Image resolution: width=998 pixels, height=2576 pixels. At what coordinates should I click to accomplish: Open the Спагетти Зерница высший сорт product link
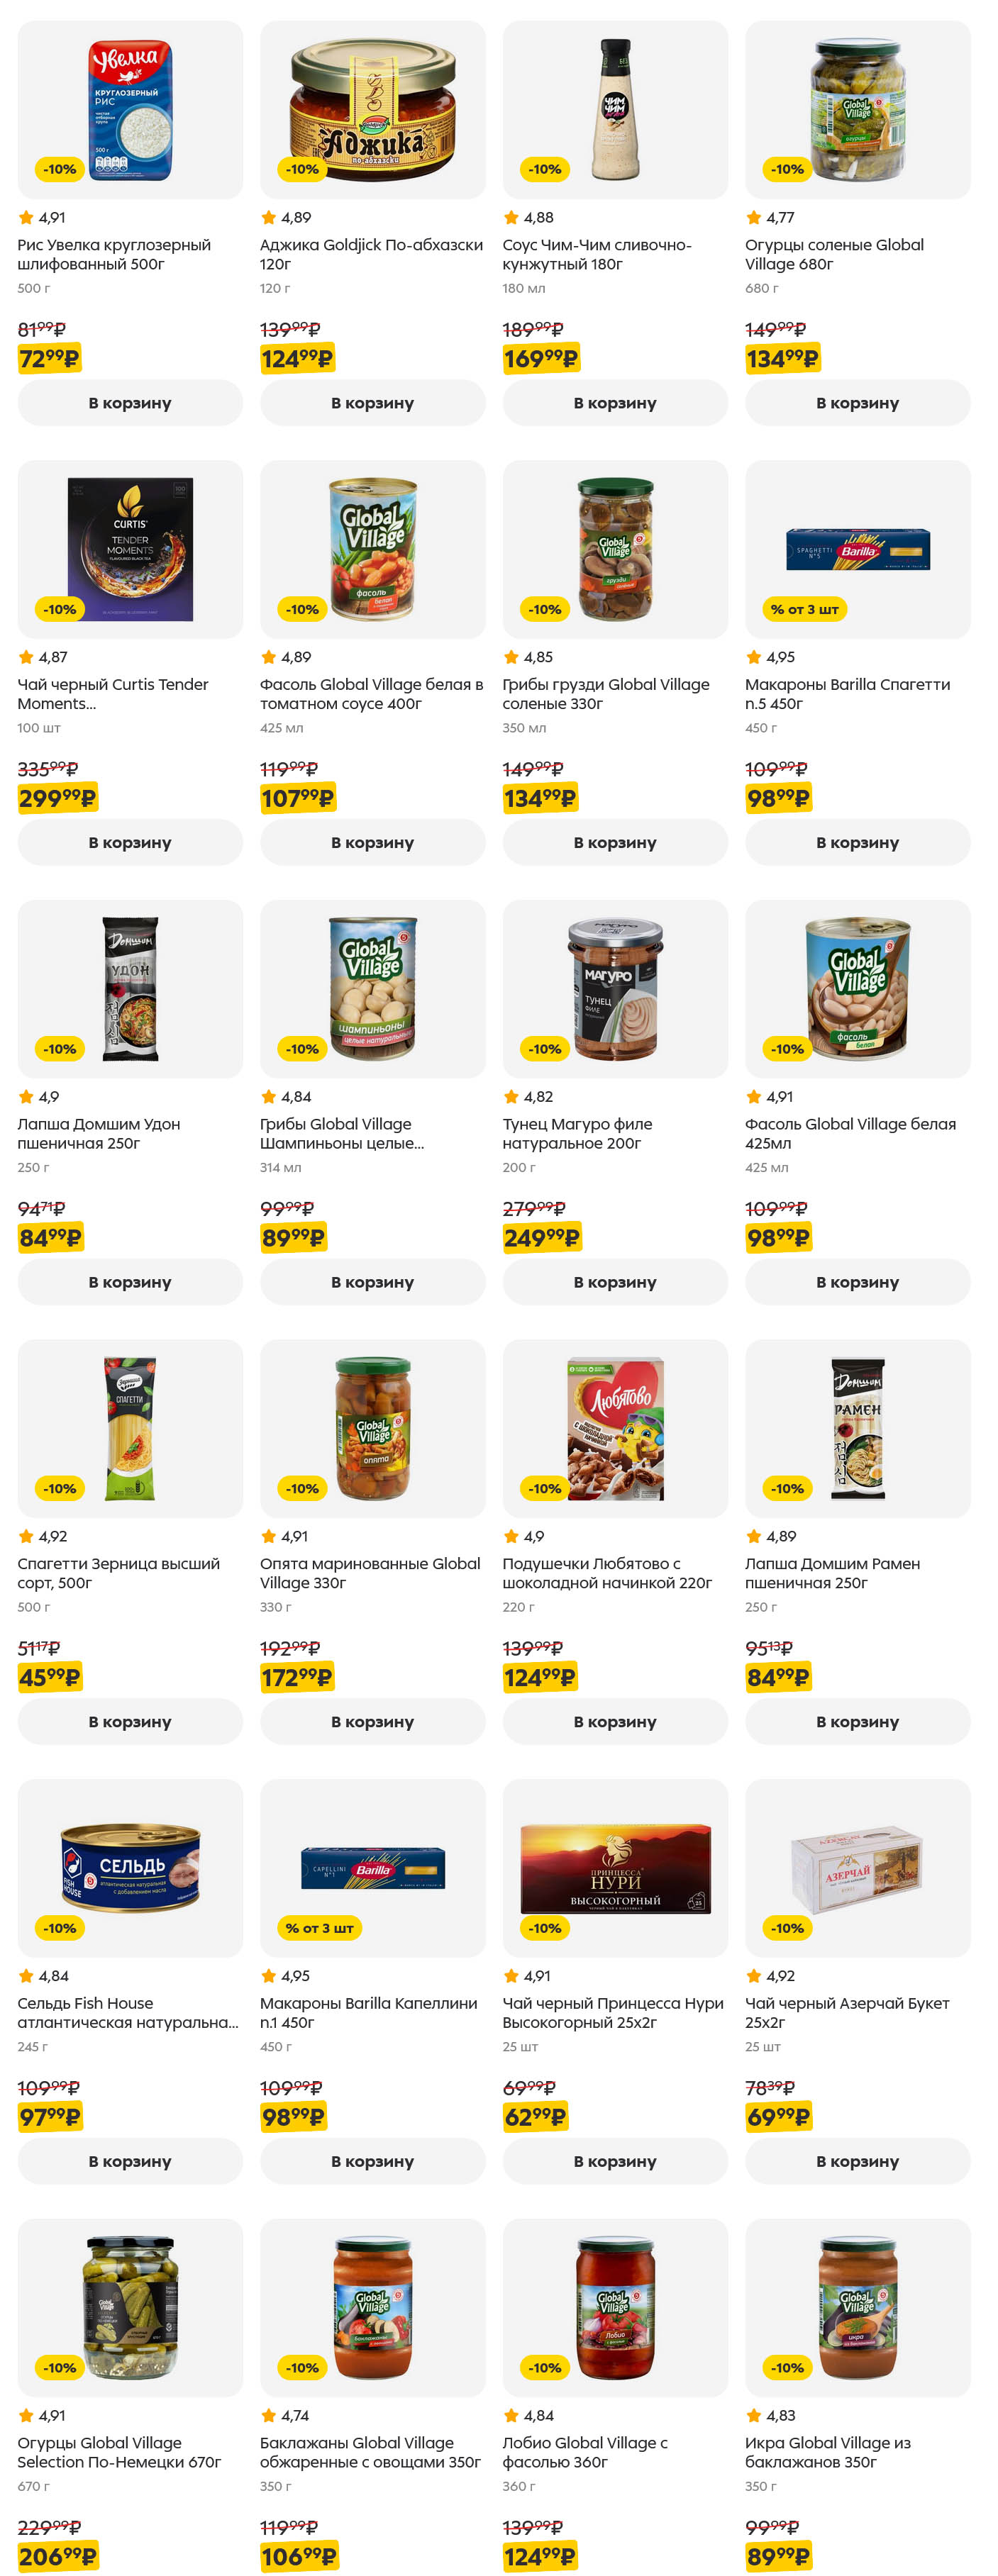[118, 1573]
